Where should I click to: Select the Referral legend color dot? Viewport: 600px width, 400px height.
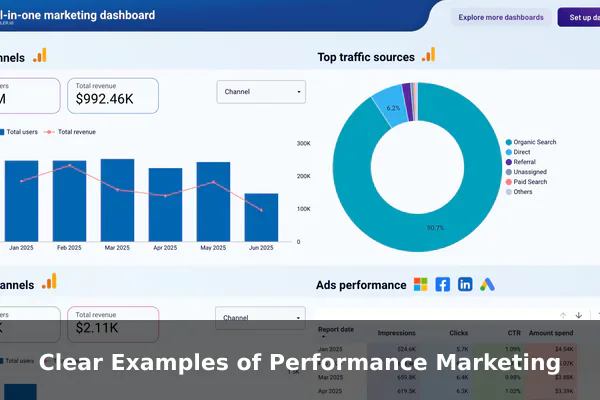[509, 162]
